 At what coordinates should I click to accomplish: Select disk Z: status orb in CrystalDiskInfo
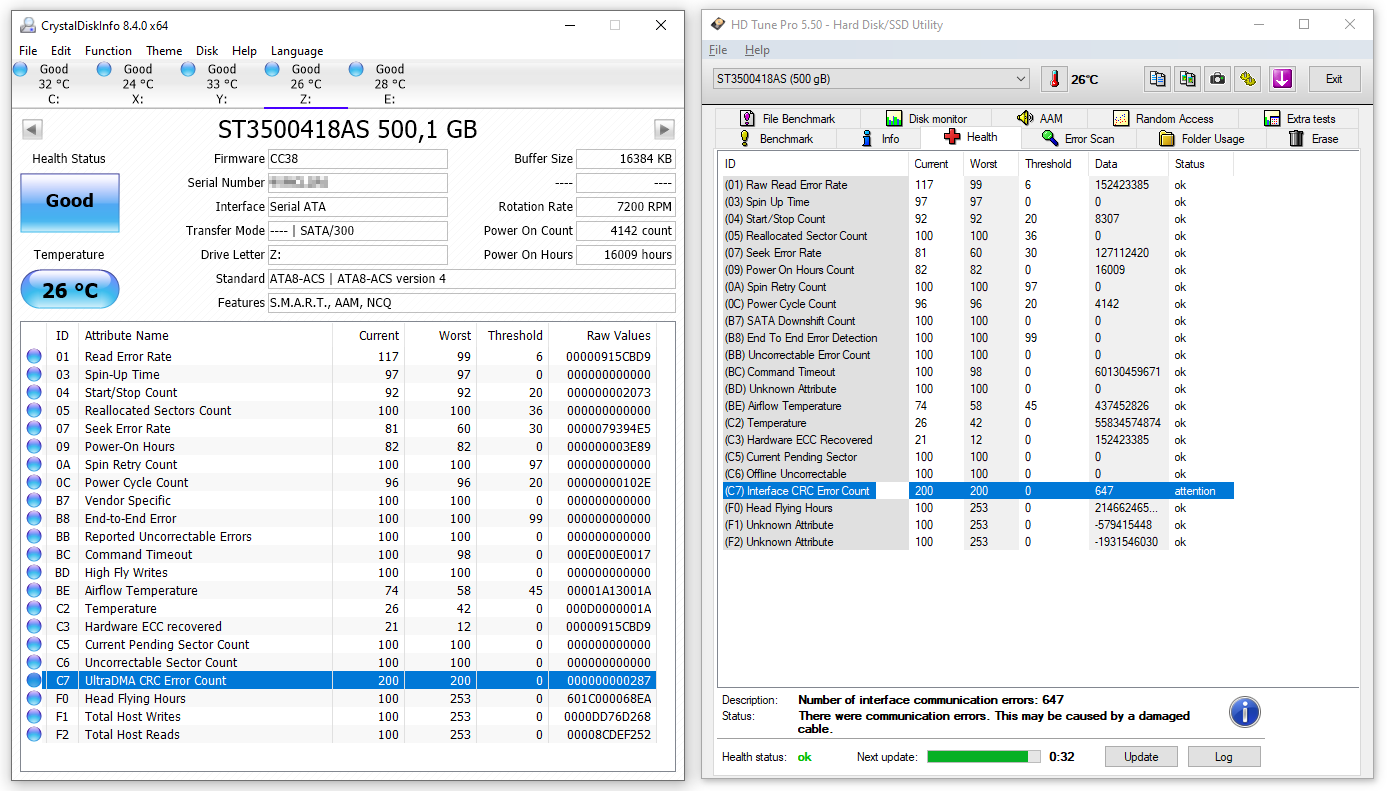point(273,69)
